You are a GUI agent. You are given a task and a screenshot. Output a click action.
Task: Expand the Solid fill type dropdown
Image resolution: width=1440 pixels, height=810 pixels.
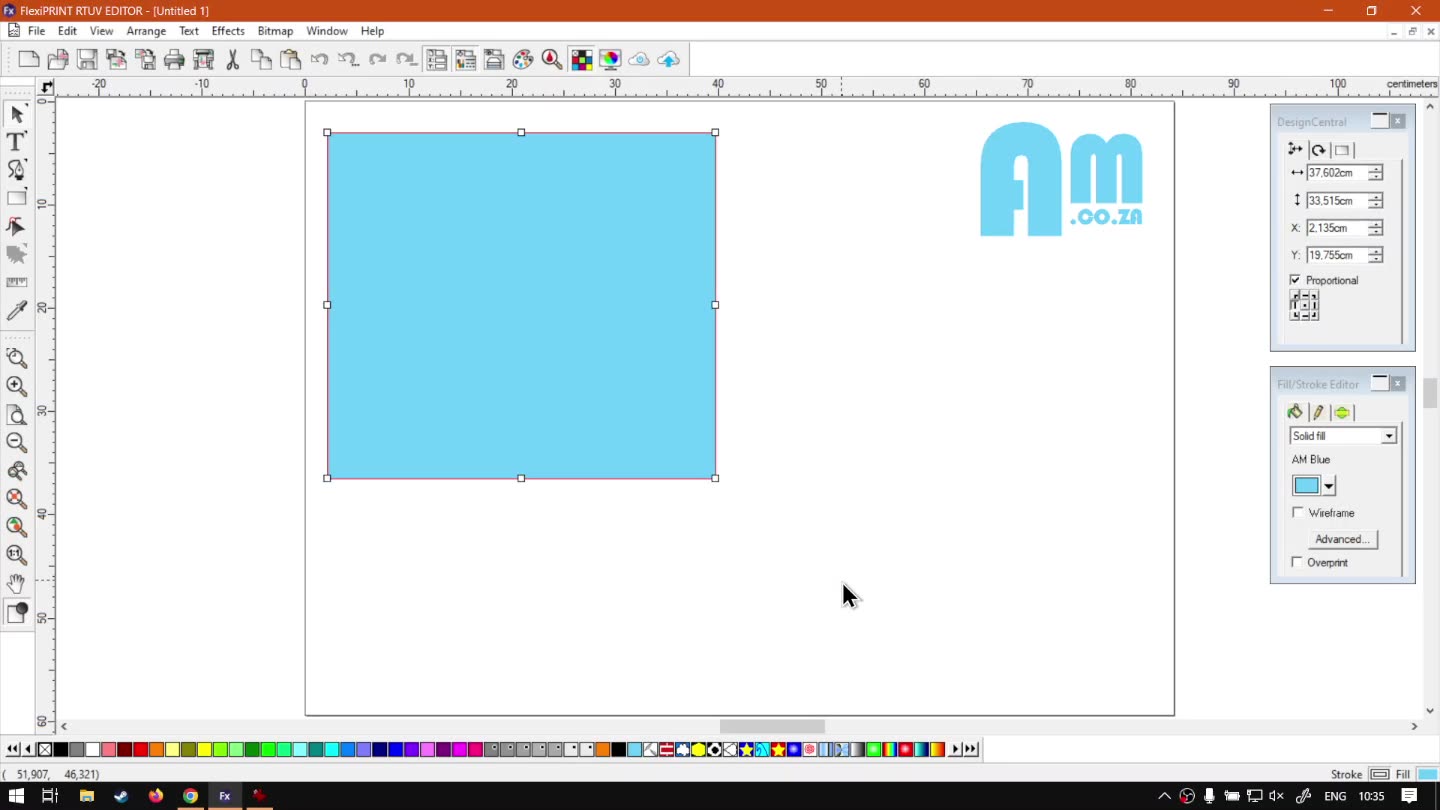(1388, 436)
